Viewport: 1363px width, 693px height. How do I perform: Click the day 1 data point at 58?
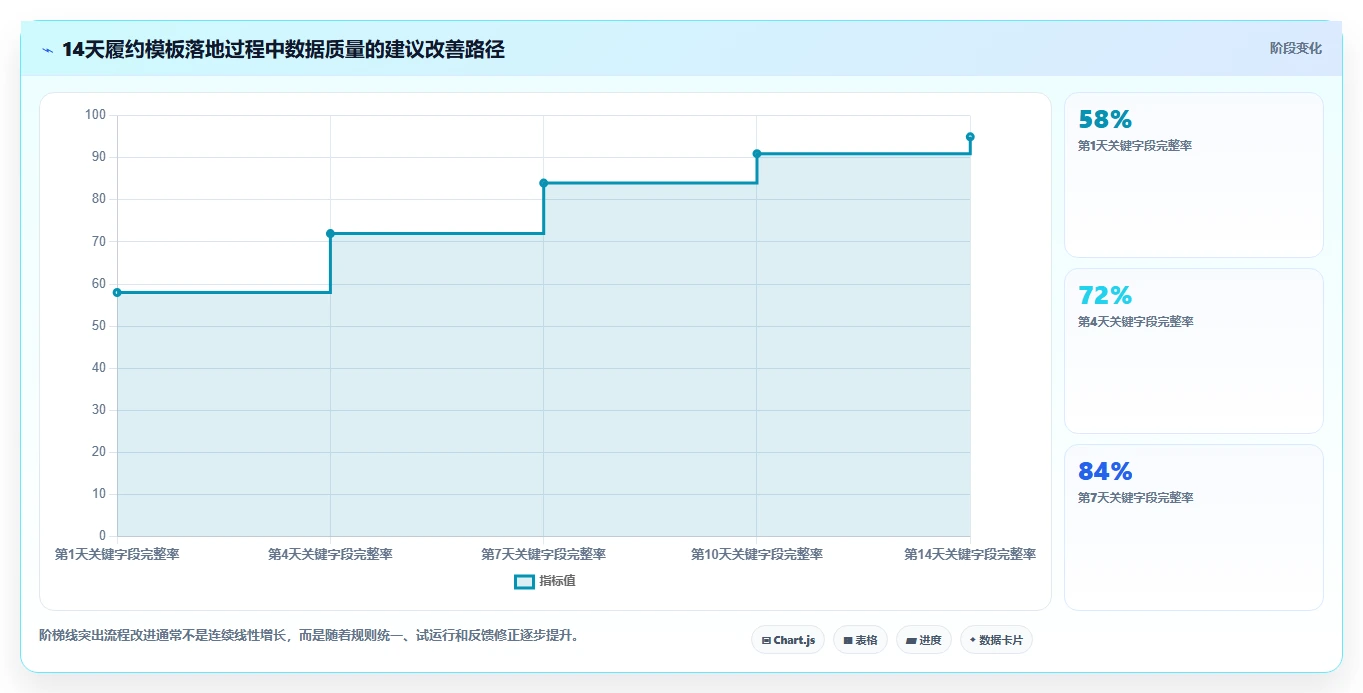tap(117, 292)
